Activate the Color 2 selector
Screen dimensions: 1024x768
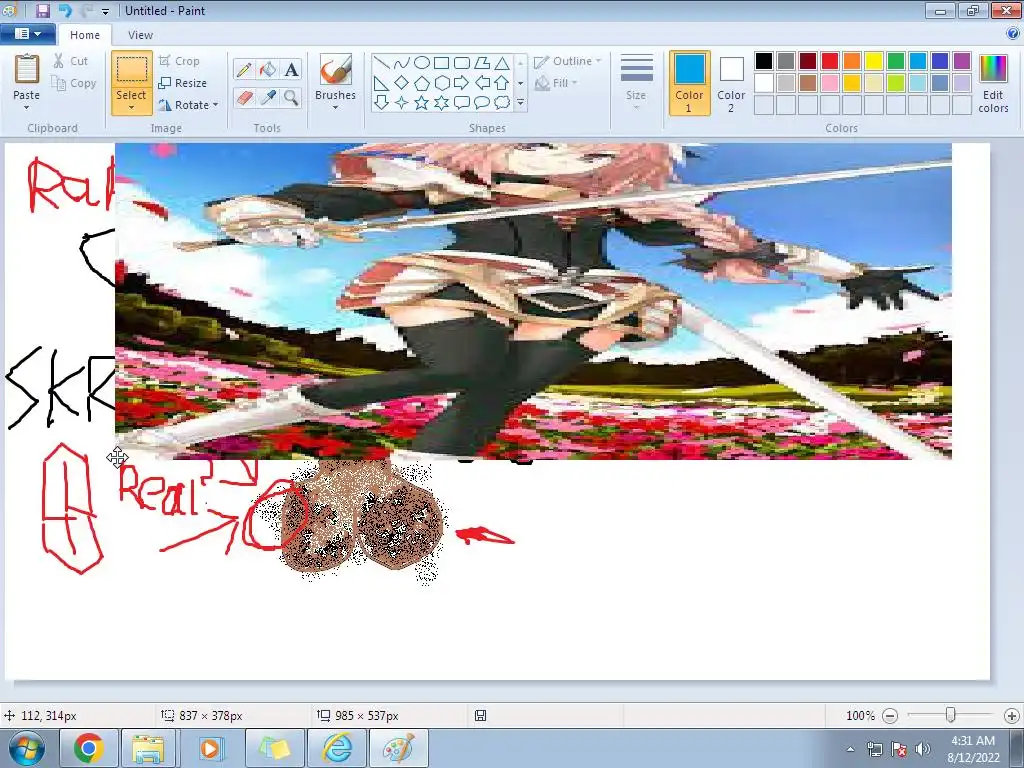731,83
